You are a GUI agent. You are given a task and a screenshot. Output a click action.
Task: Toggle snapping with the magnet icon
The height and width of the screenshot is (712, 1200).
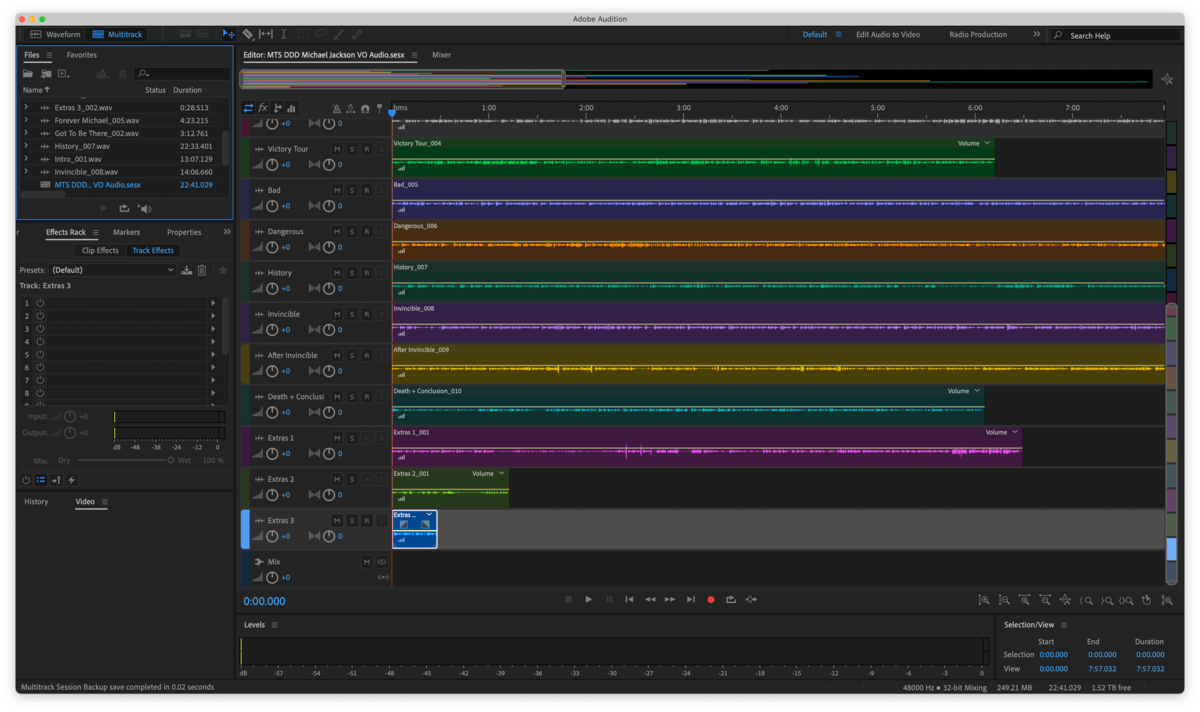point(365,108)
